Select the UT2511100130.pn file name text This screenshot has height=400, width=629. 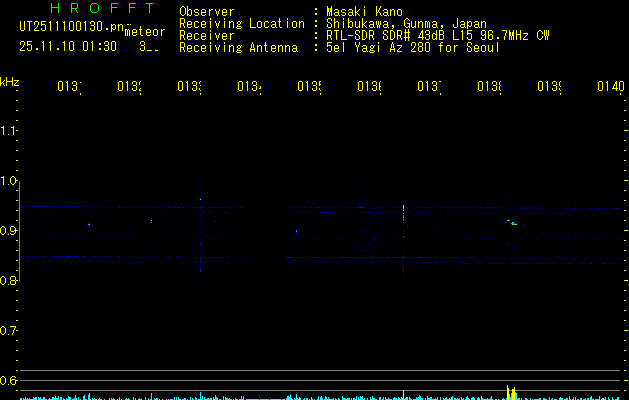click(x=72, y=26)
